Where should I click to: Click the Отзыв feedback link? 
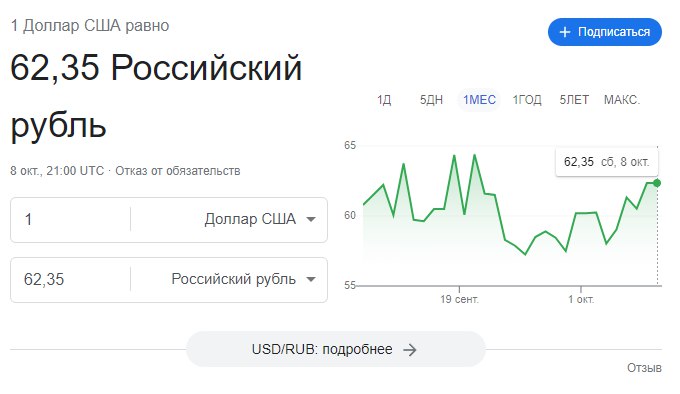click(644, 368)
